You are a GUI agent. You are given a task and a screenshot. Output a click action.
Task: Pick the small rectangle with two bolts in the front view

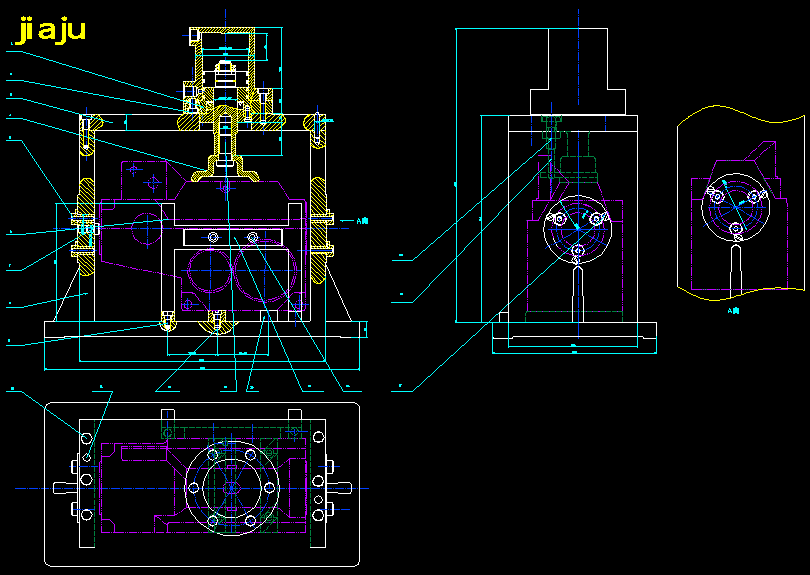coord(233,237)
